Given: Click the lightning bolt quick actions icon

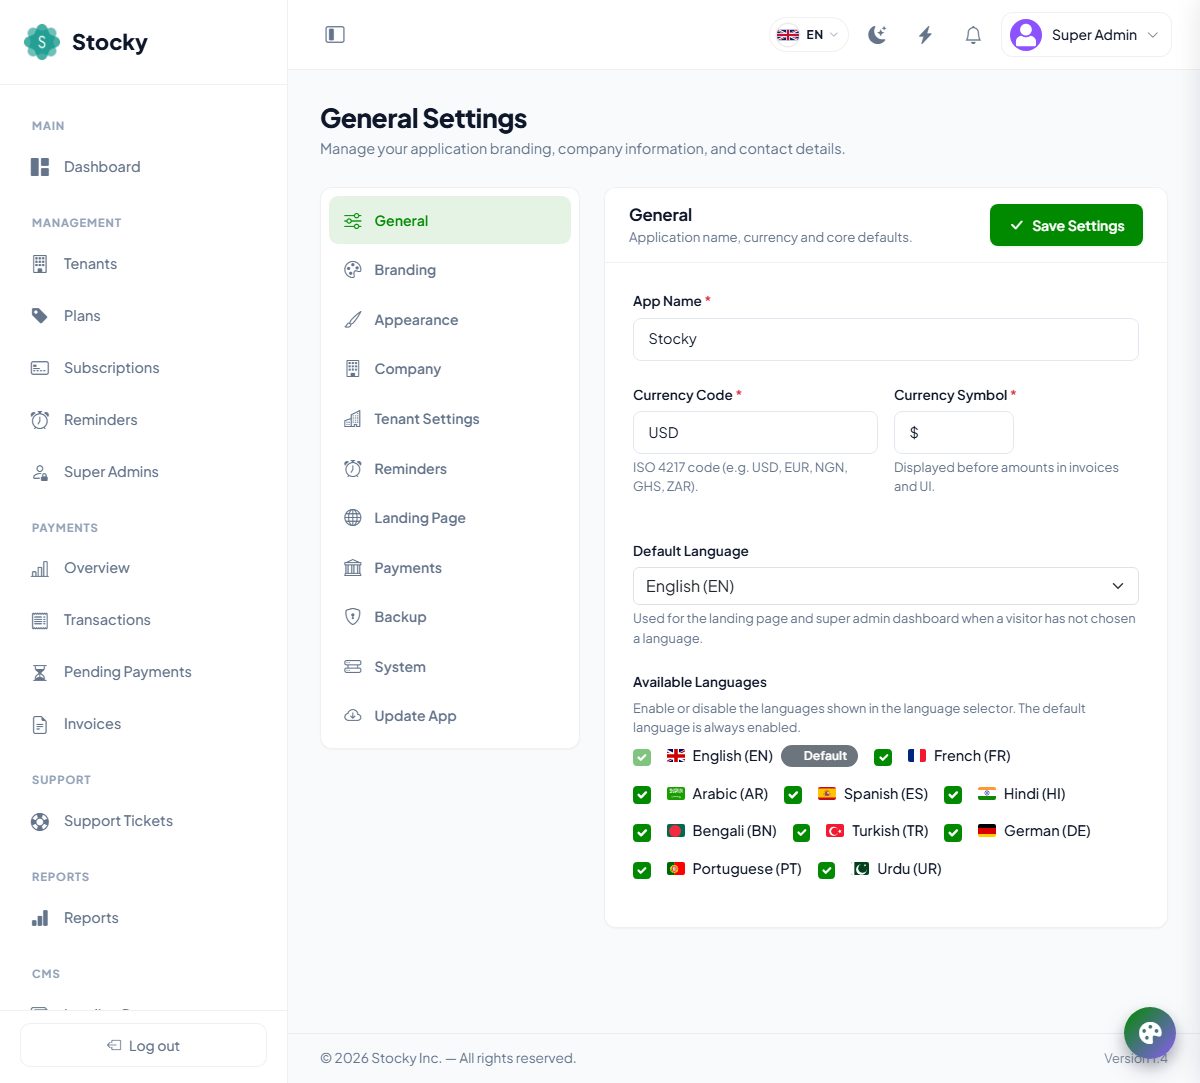Looking at the screenshot, I should click(925, 35).
